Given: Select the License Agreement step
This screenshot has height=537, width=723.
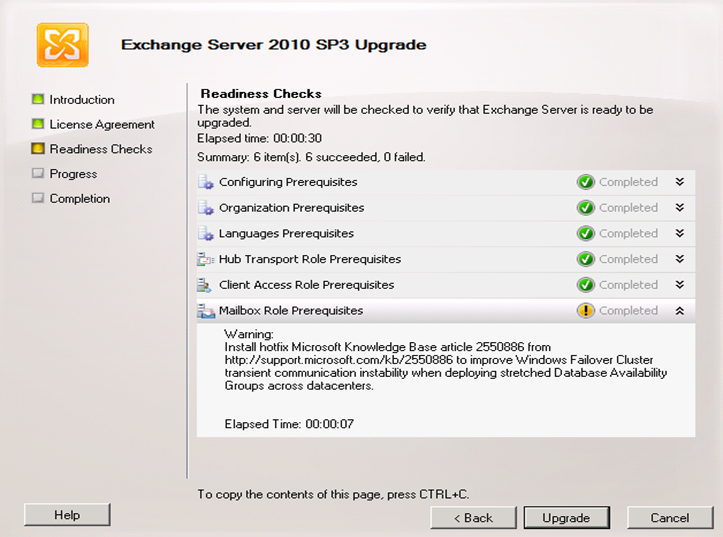Looking at the screenshot, I should coord(102,124).
